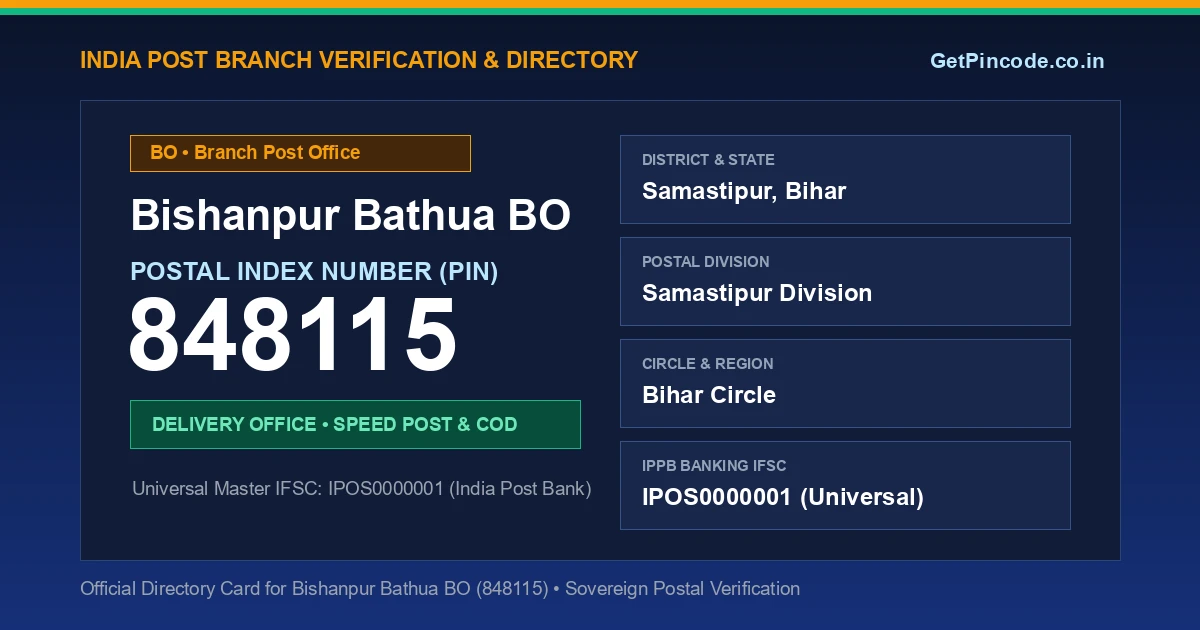Click the GetPincode.co.in site link
This screenshot has width=1200, height=630.
[1017, 60]
